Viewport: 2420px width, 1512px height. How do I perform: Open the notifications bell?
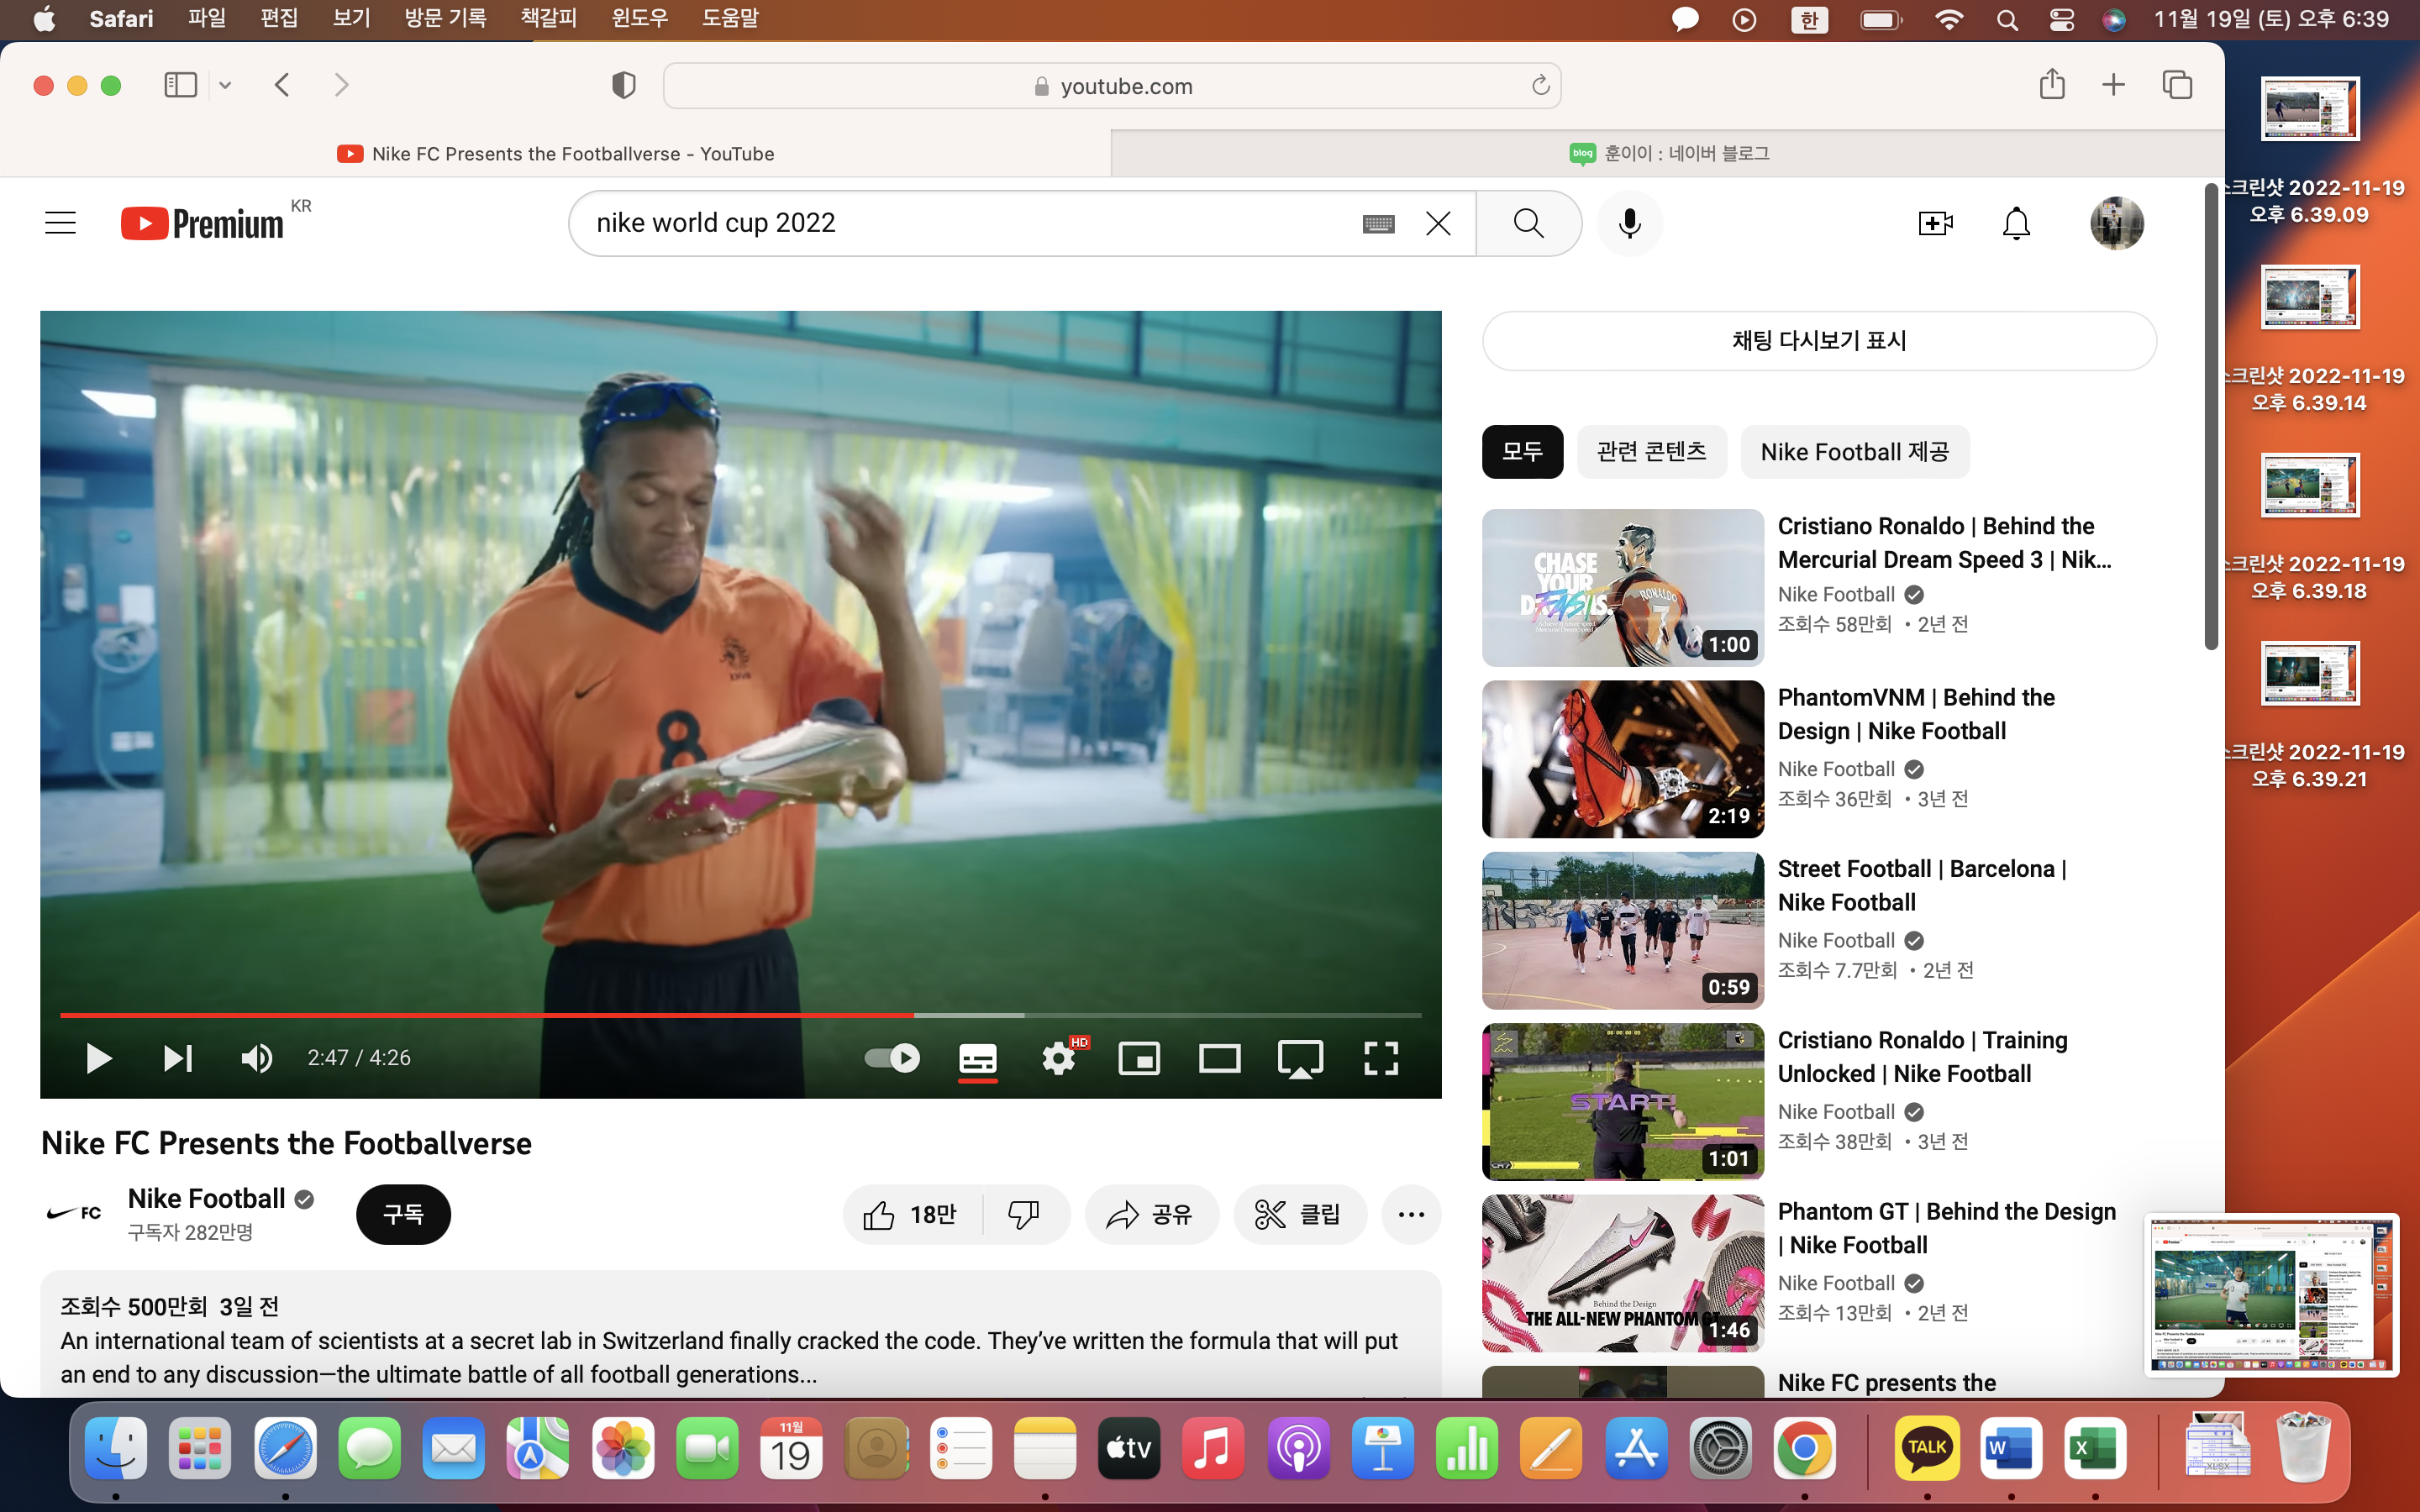tap(2016, 223)
